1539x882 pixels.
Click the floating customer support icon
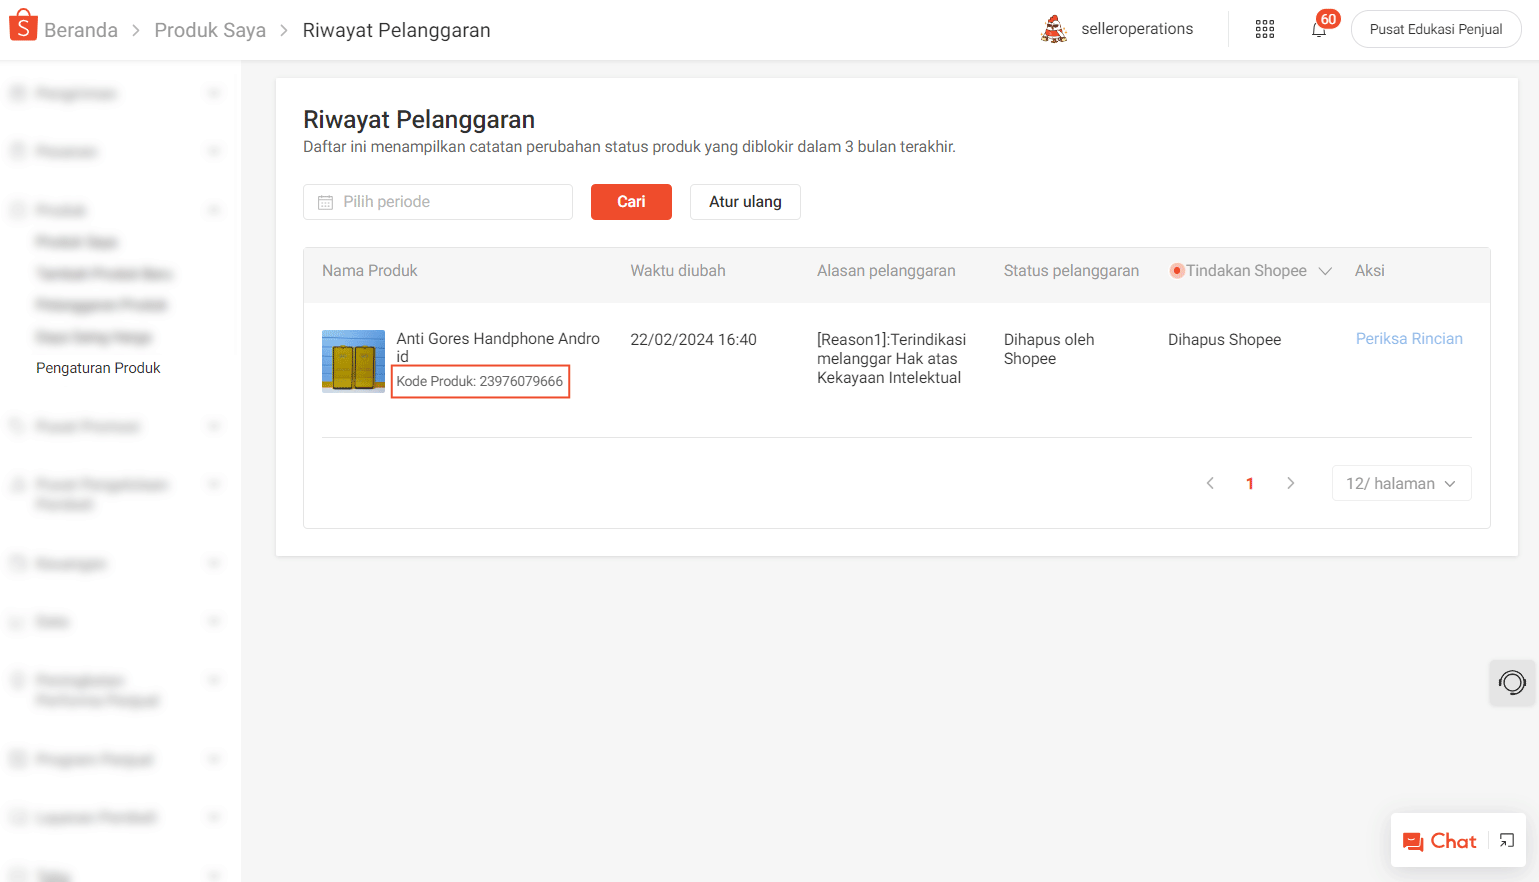point(1511,683)
